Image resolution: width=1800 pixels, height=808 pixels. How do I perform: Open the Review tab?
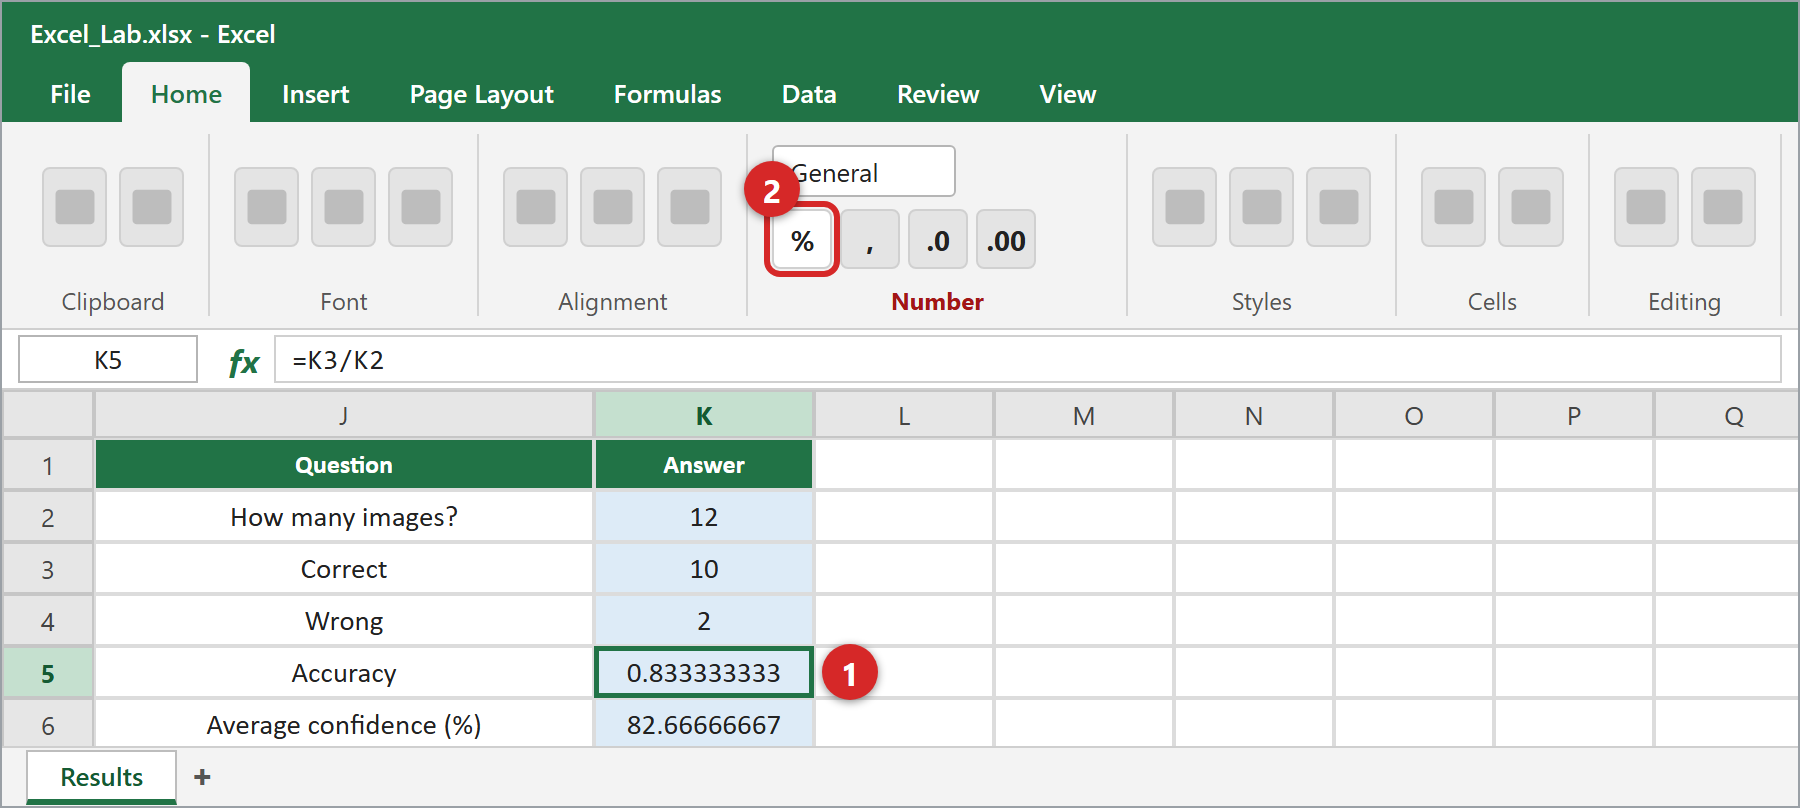click(x=938, y=94)
